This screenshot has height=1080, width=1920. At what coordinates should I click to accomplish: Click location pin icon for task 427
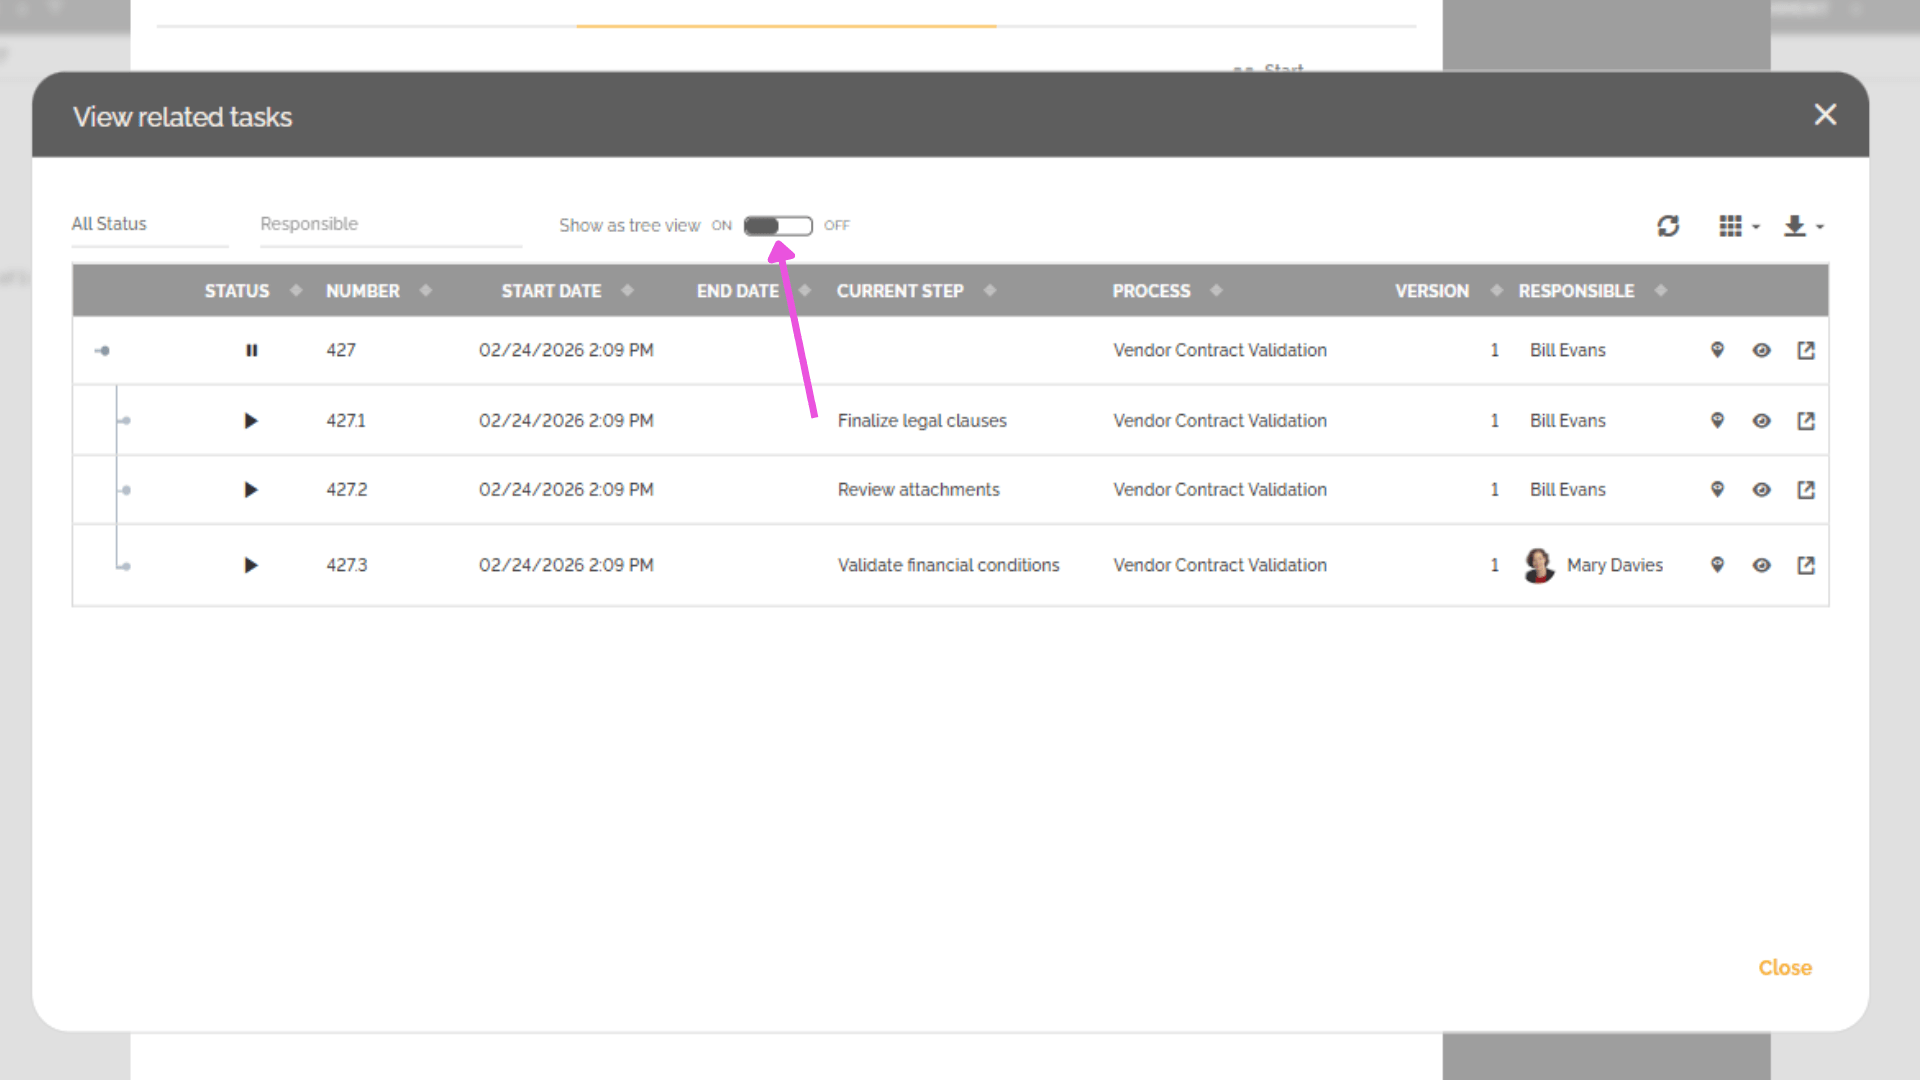pos(1717,350)
